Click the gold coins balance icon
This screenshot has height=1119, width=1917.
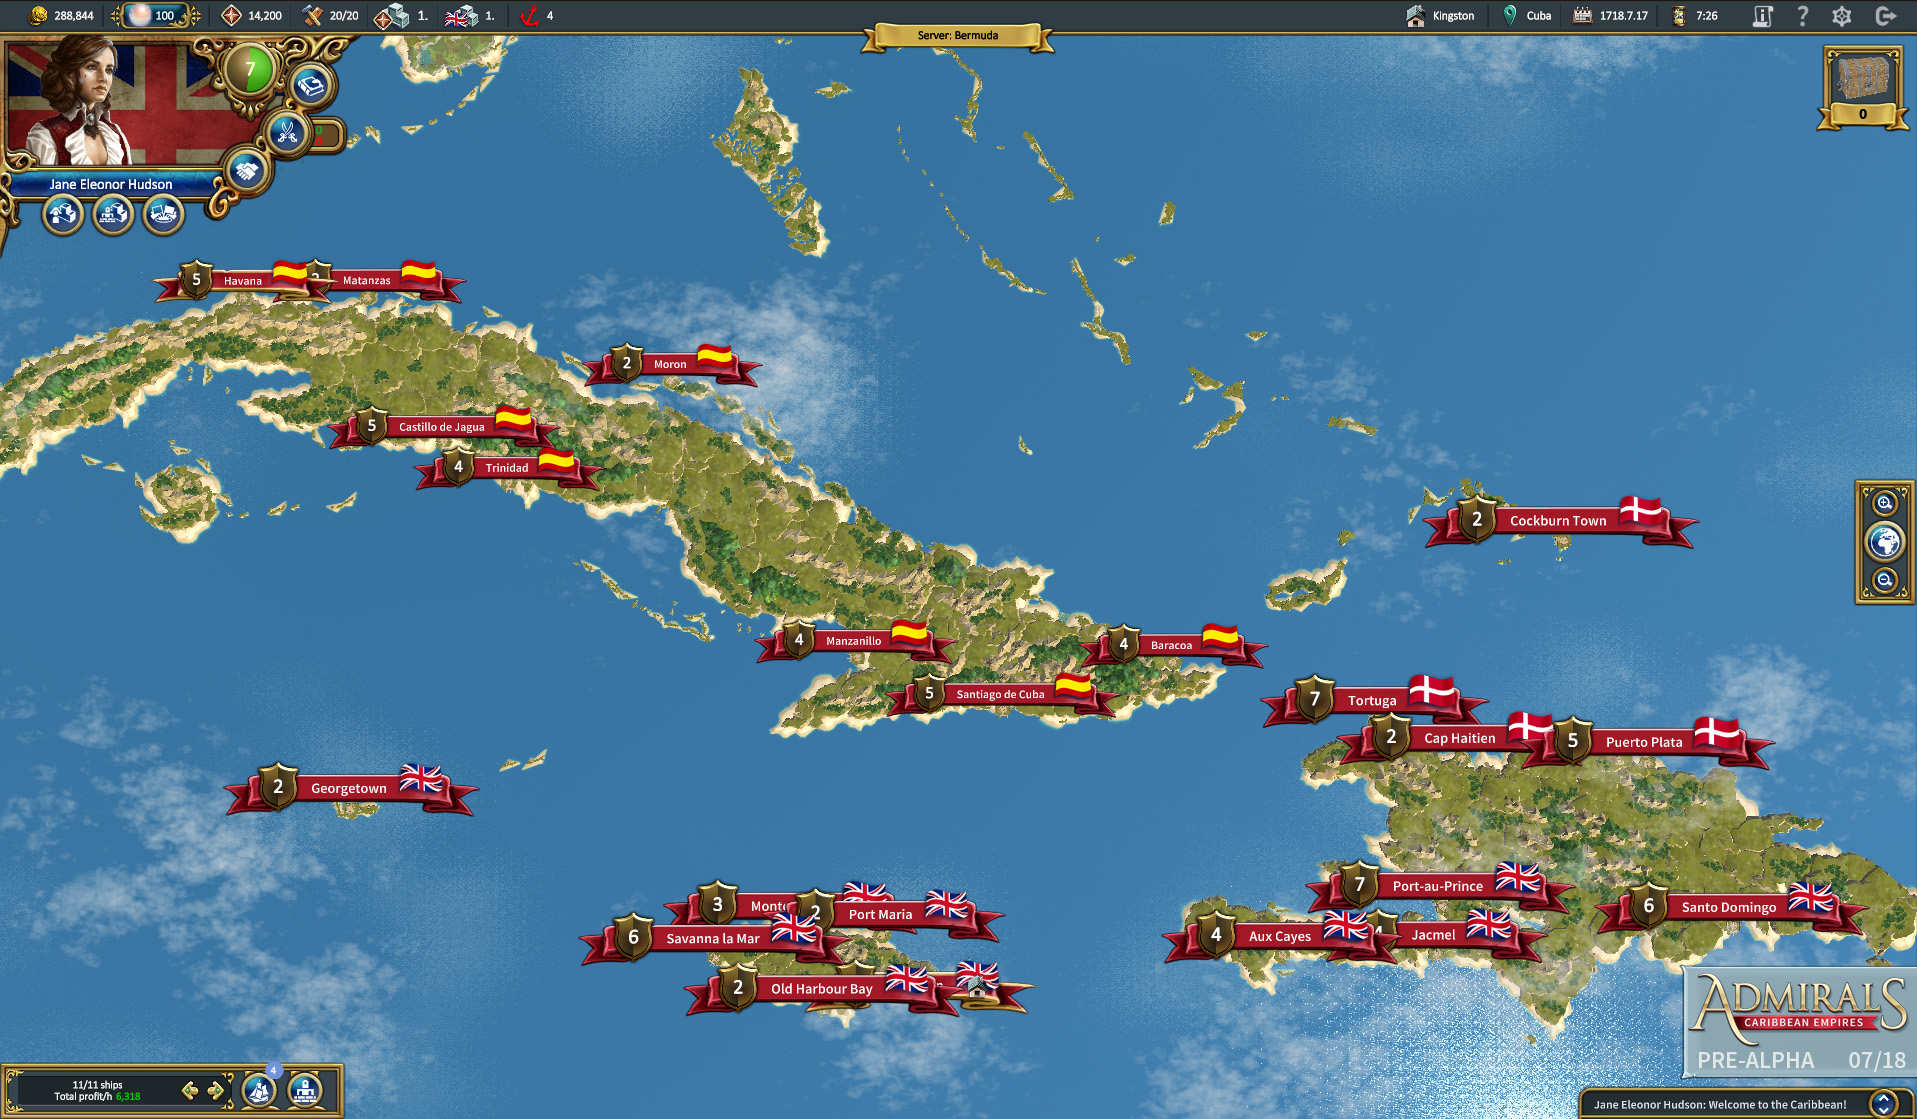tap(38, 15)
